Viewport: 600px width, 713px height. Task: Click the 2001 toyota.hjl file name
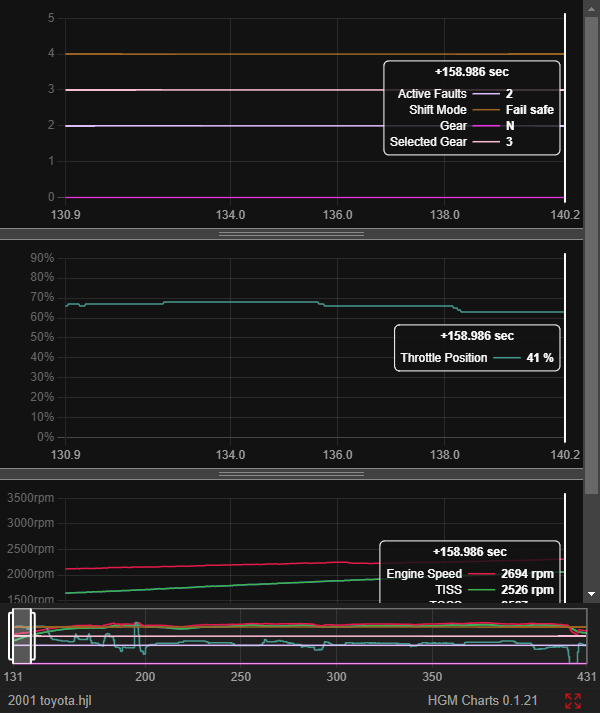pos(46,701)
